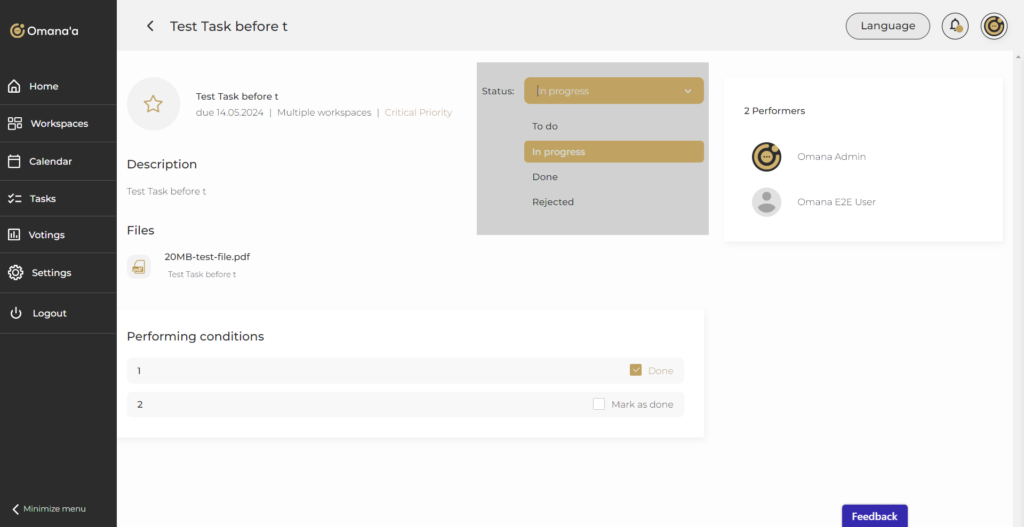
Task: Click the Omana'a logo in sidebar
Action: pyautogui.click(x=45, y=31)
